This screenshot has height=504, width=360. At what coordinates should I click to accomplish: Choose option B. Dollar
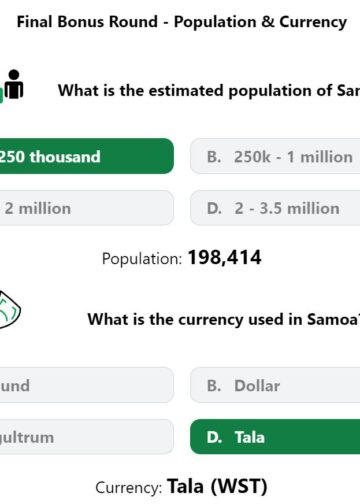pos(275,385)
